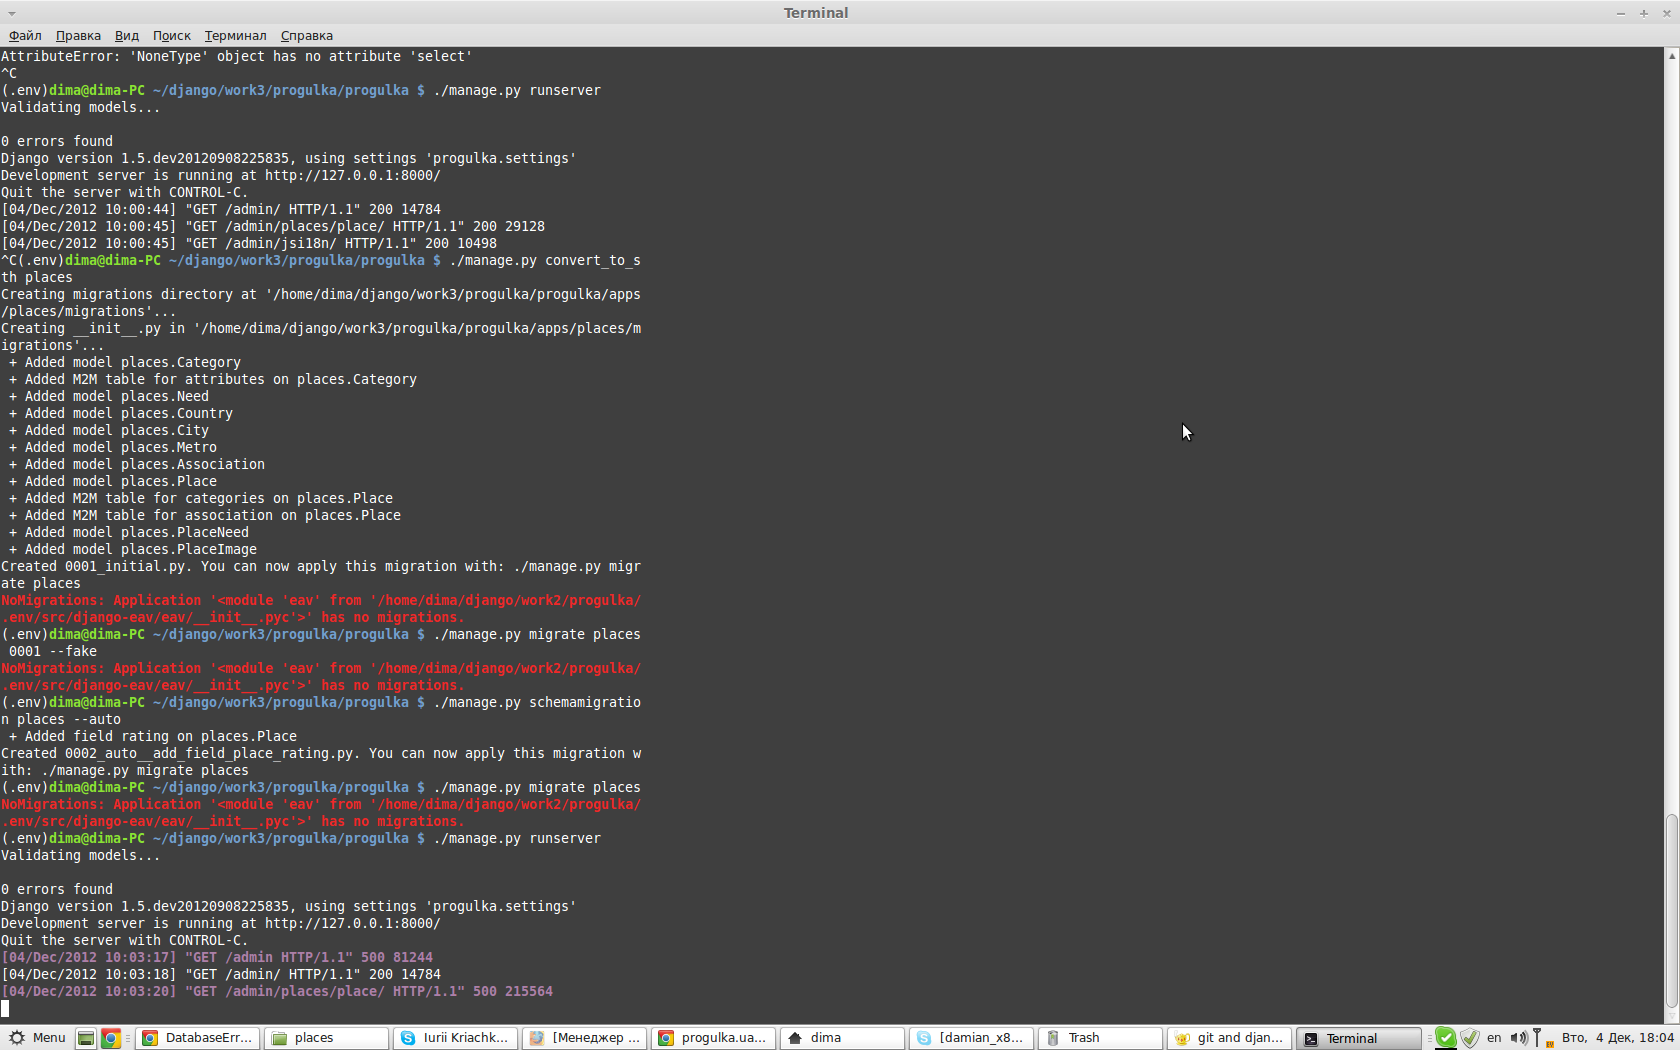Open the volume speaker tray icon

pos(1518,1038)
